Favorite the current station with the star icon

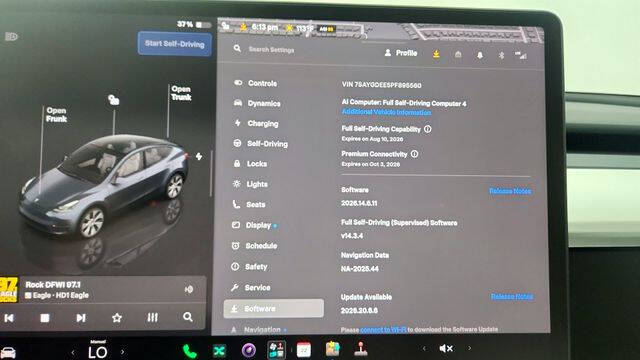117,318
